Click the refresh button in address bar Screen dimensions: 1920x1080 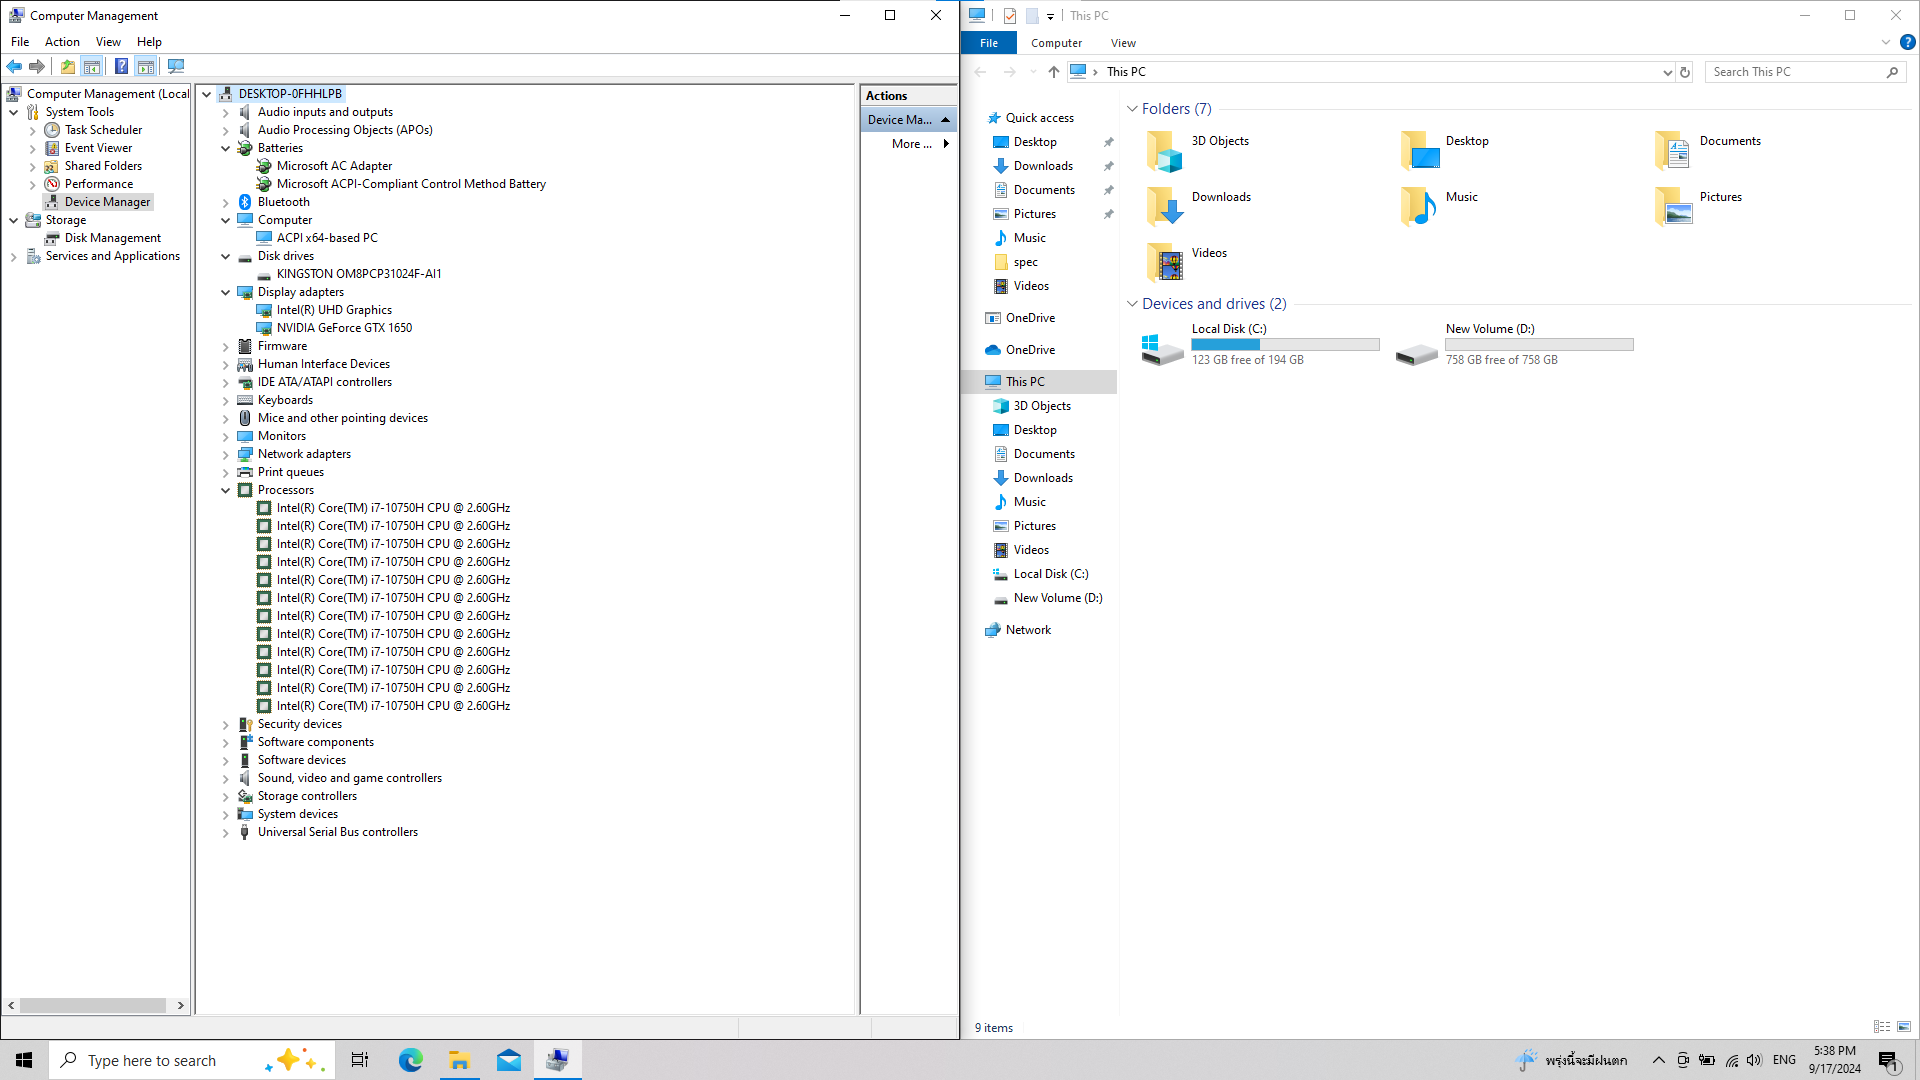[1685, 72]
